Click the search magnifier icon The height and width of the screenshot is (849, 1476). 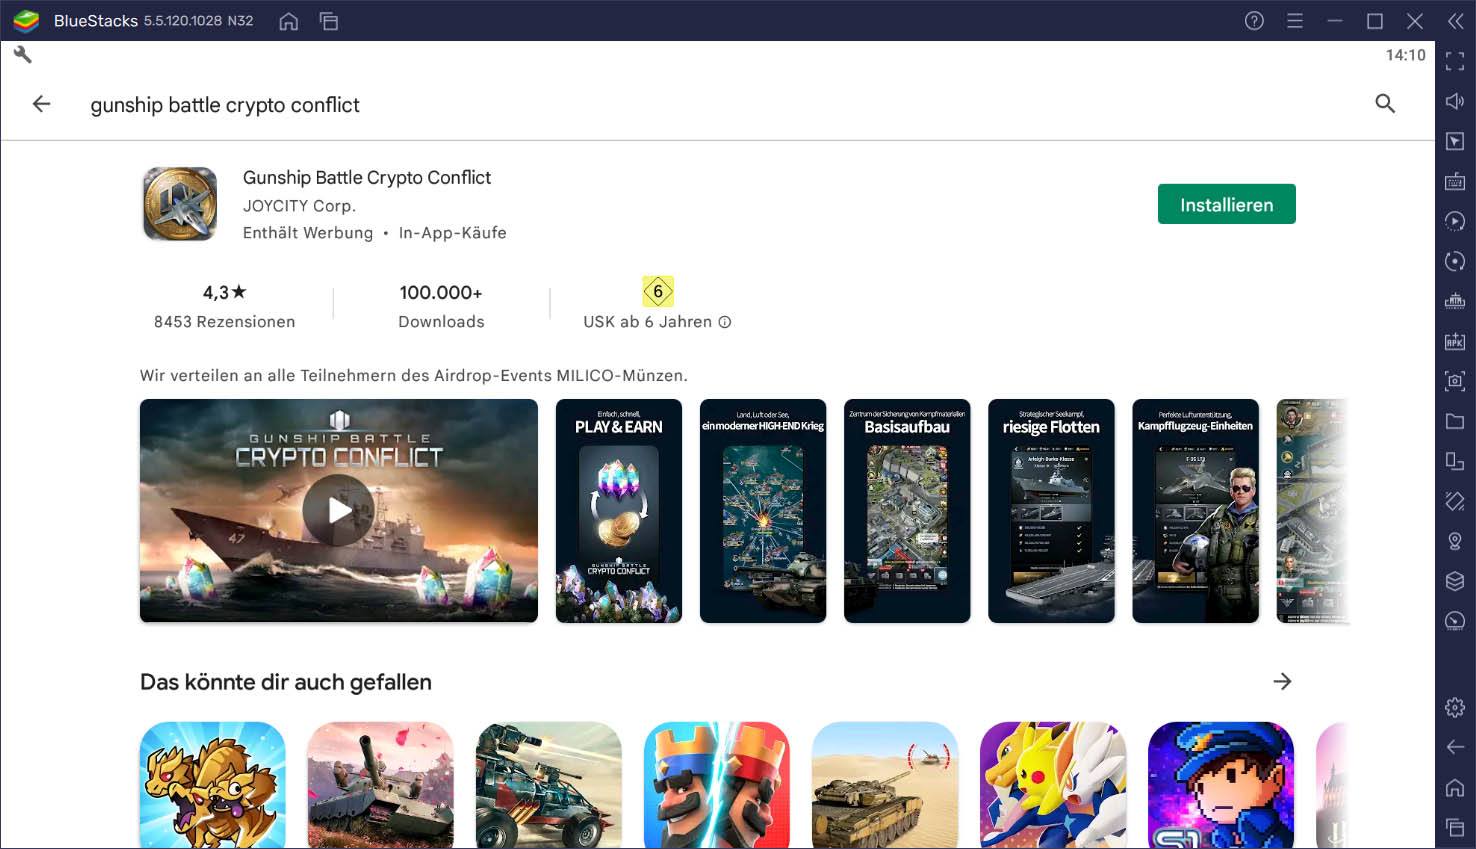coord(1385,104)
